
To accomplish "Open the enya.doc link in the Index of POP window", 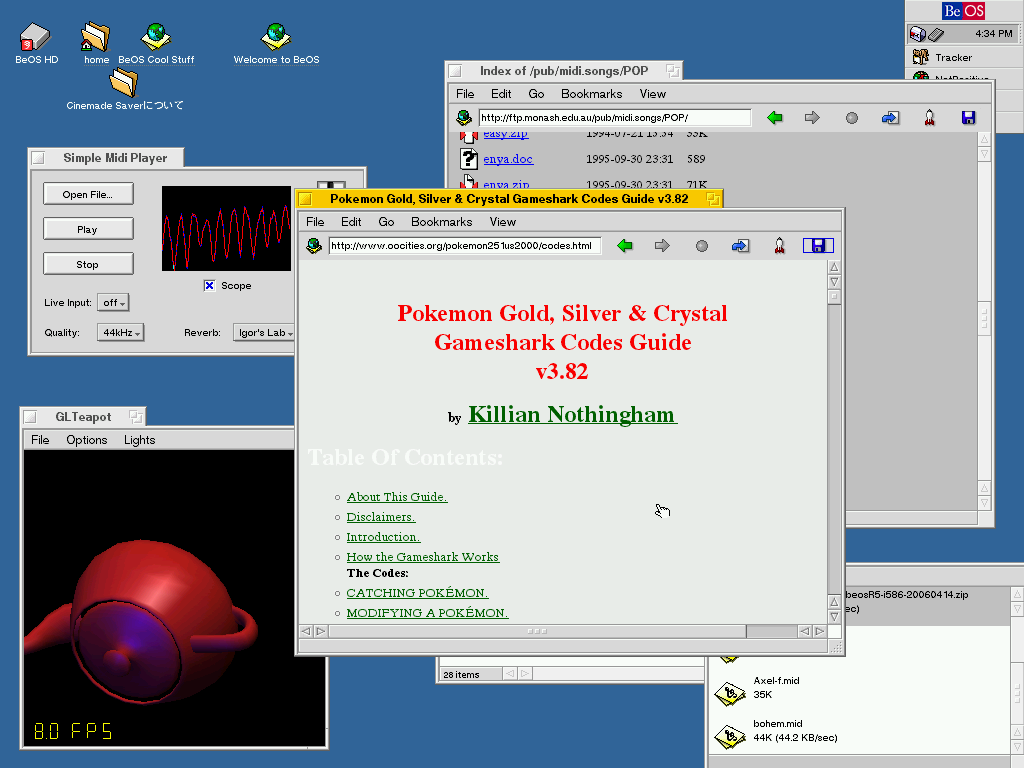I will click(x=508, y=159).
